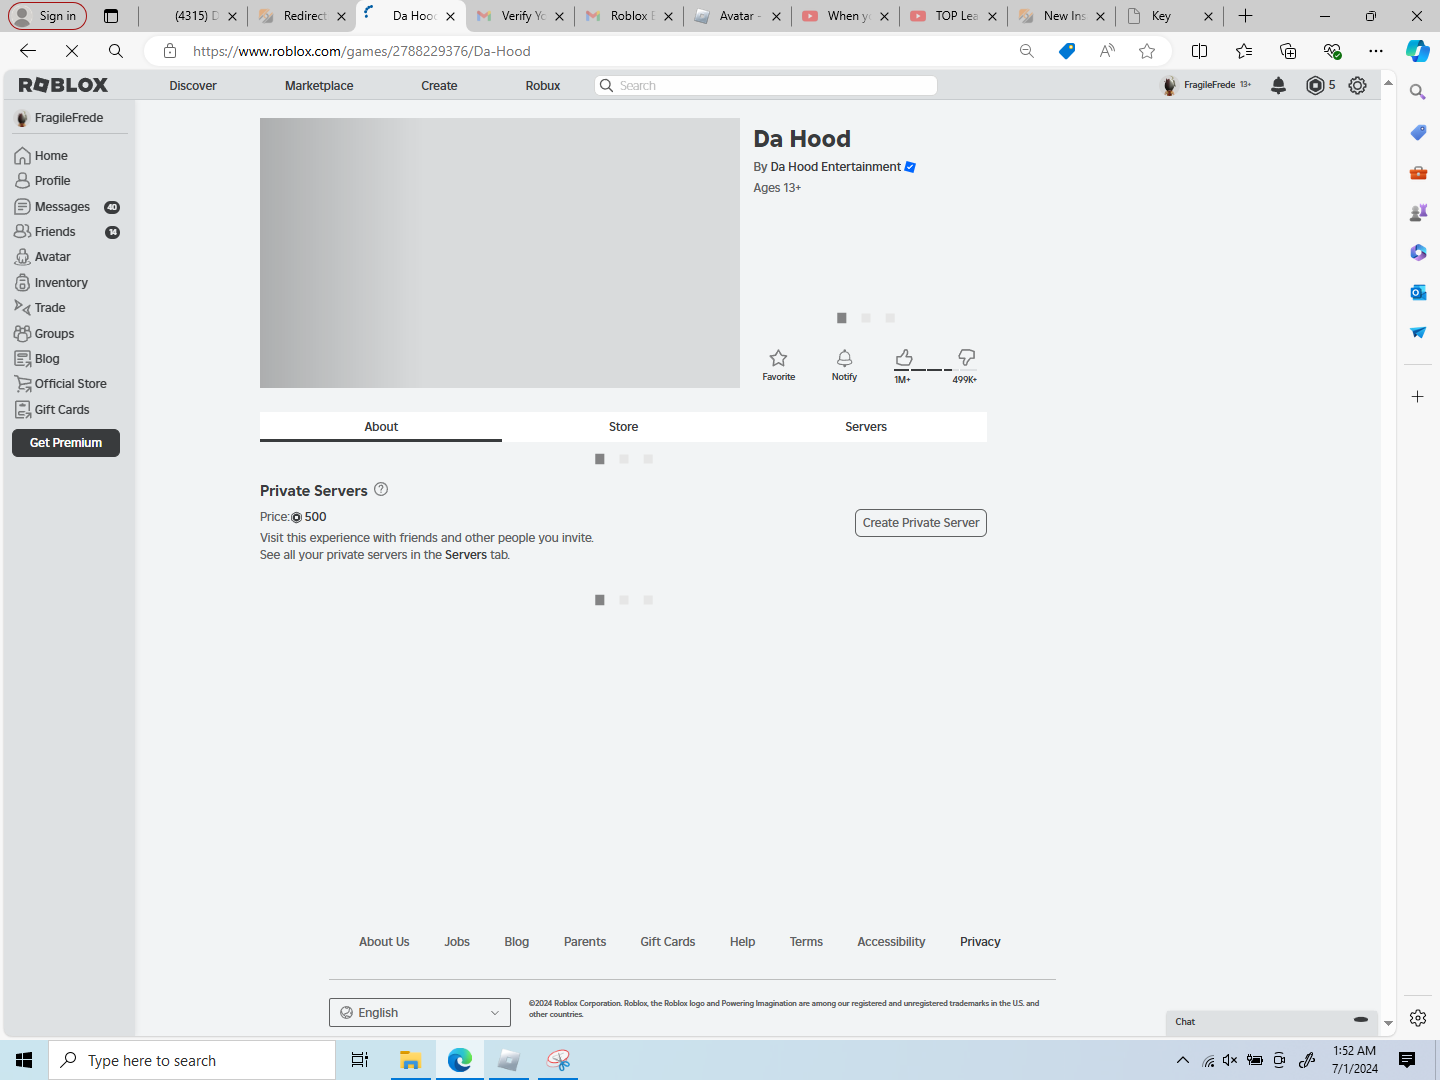
Task: Open Snipping Tool from the taskbar
Action: 558,1060
